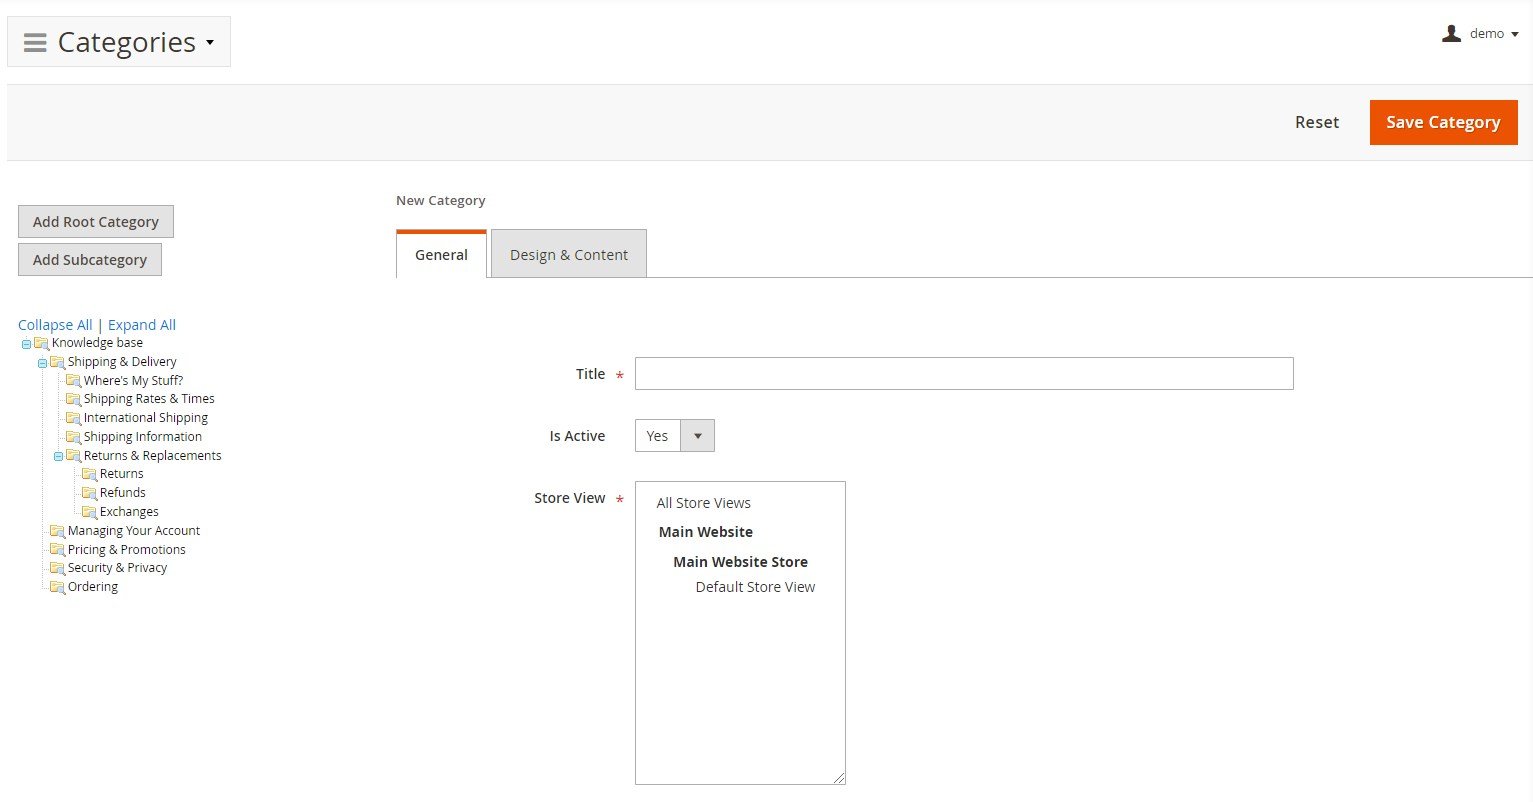Image resolution: width=1533 pixels, height=802 pixels.
Task: Select Exchanges tree item
Action: click(x=129, y=512)
